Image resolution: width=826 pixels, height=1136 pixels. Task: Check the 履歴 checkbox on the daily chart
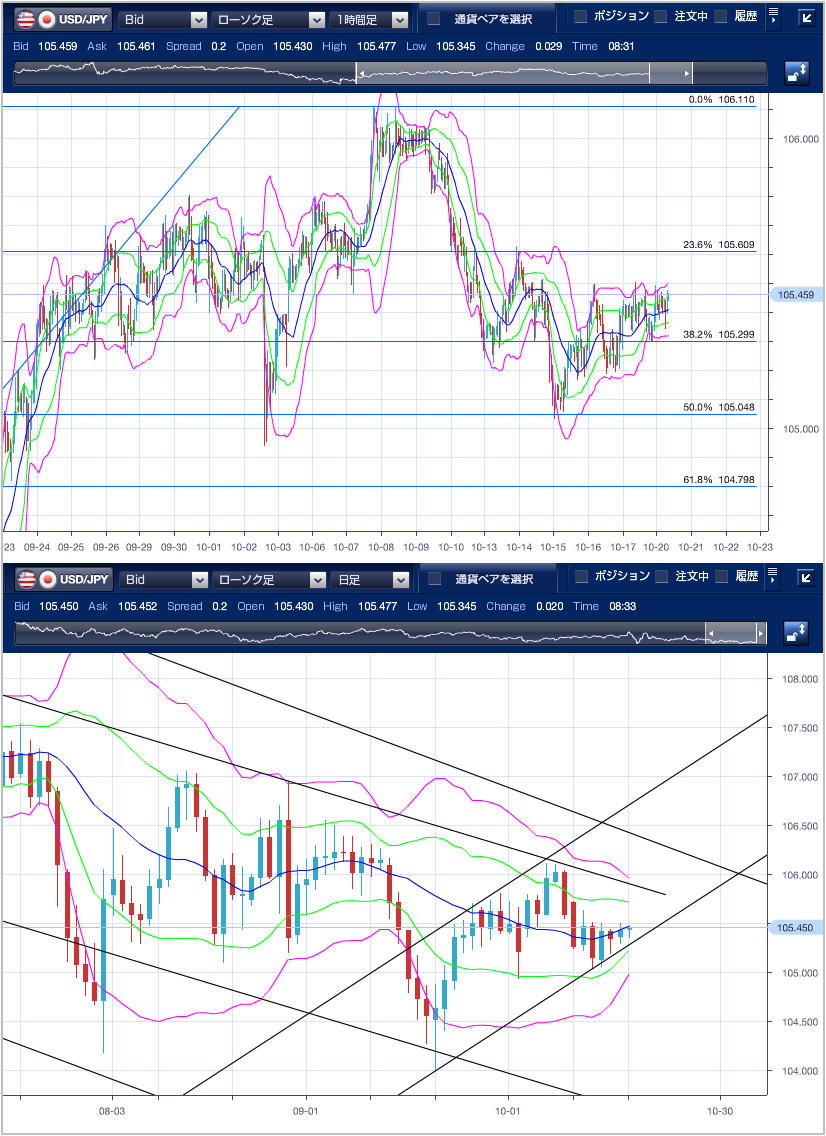721,577
